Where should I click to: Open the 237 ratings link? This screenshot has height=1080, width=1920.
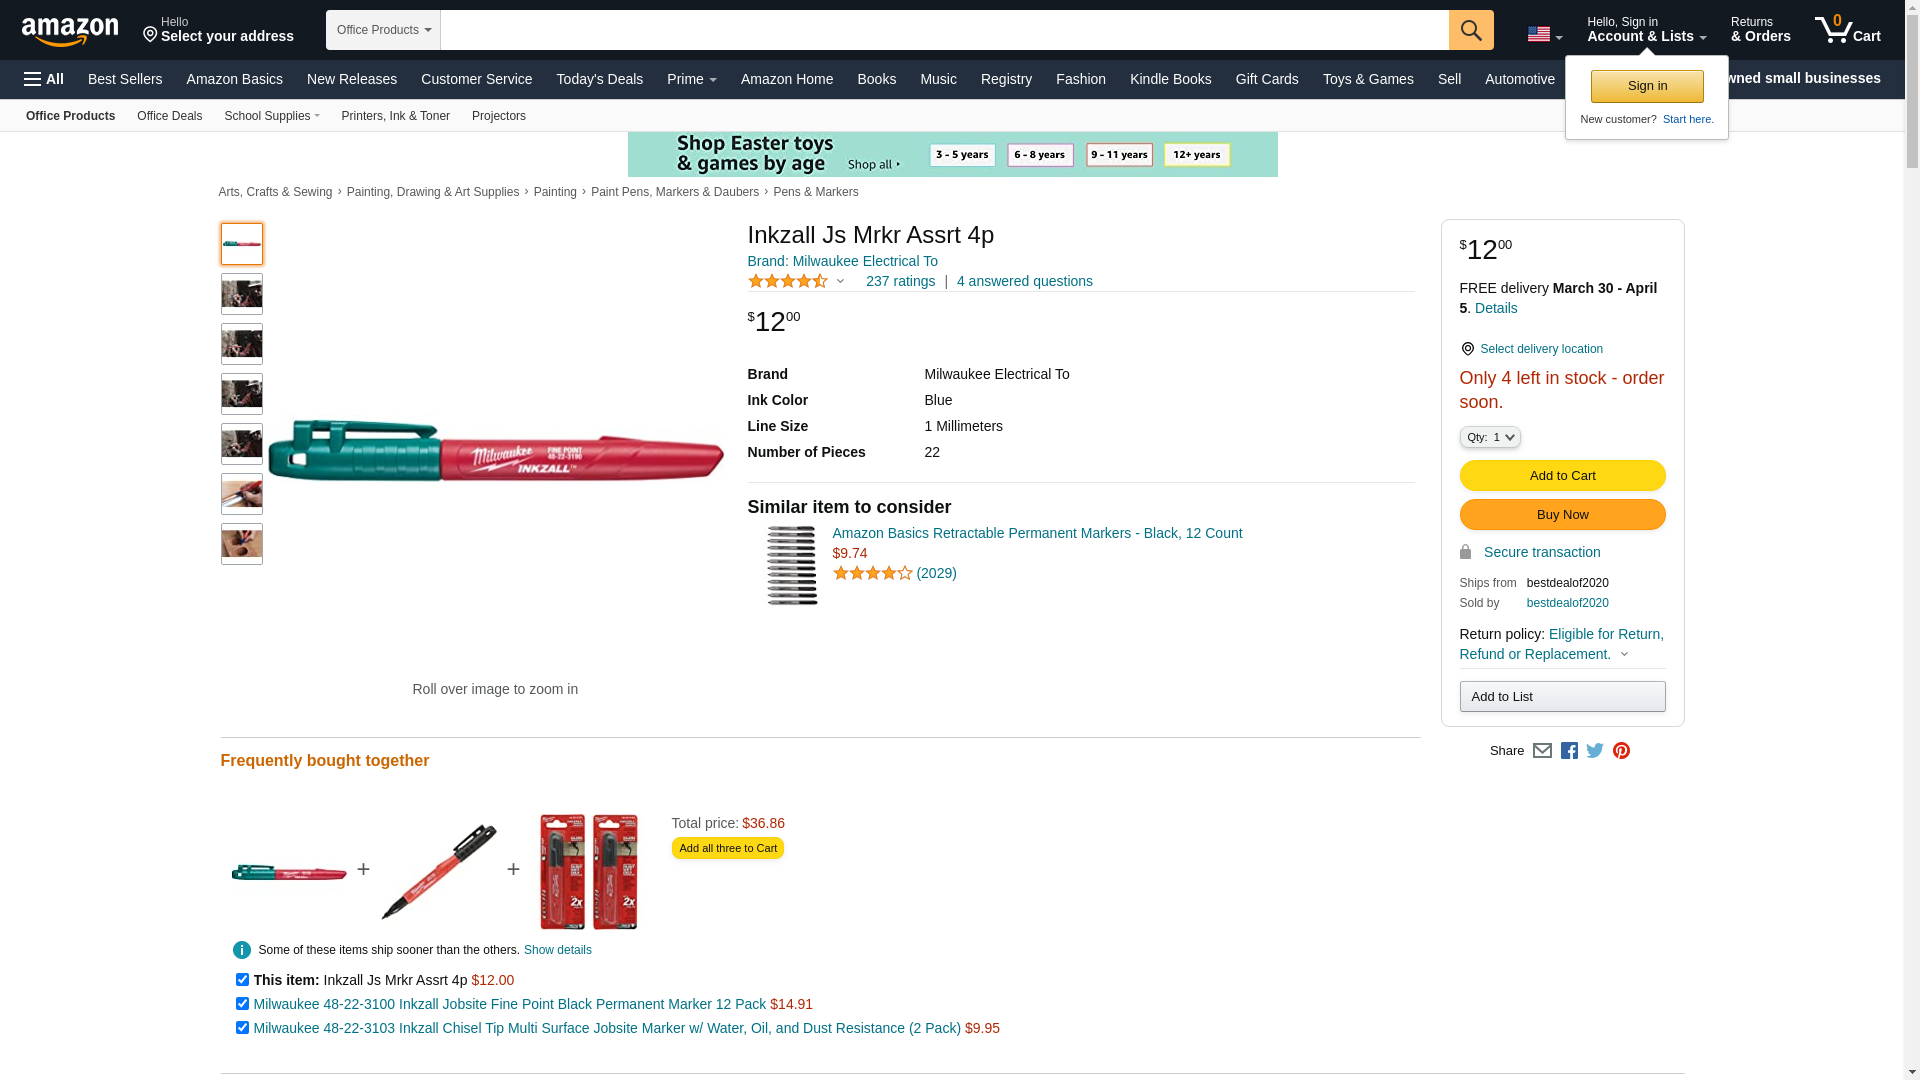pyautogui.click(x=900, y=281)
